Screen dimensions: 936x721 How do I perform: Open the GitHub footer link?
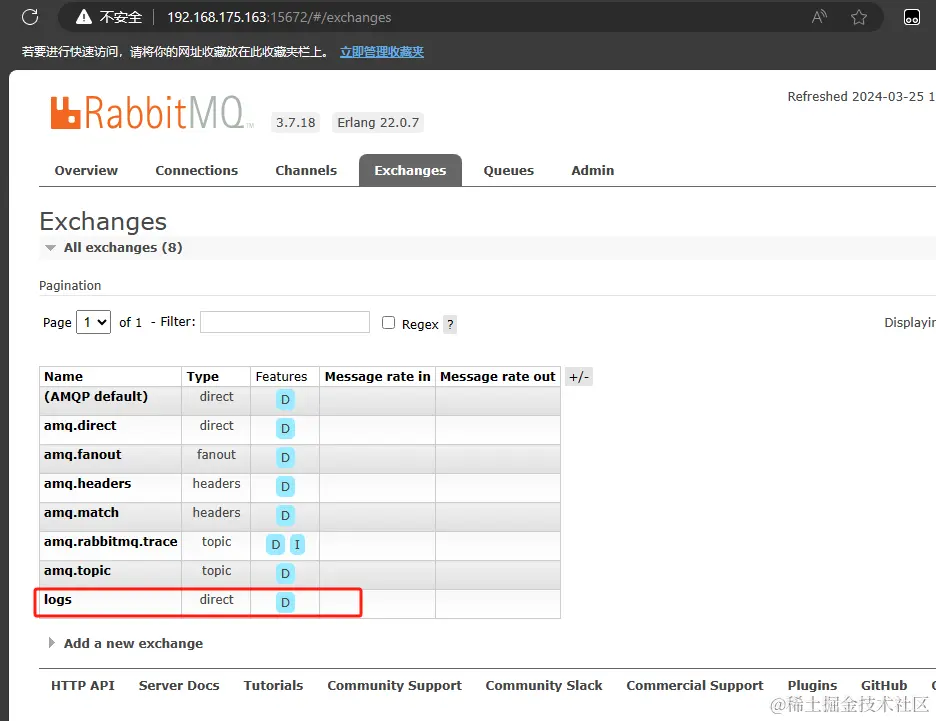[883, 686]
